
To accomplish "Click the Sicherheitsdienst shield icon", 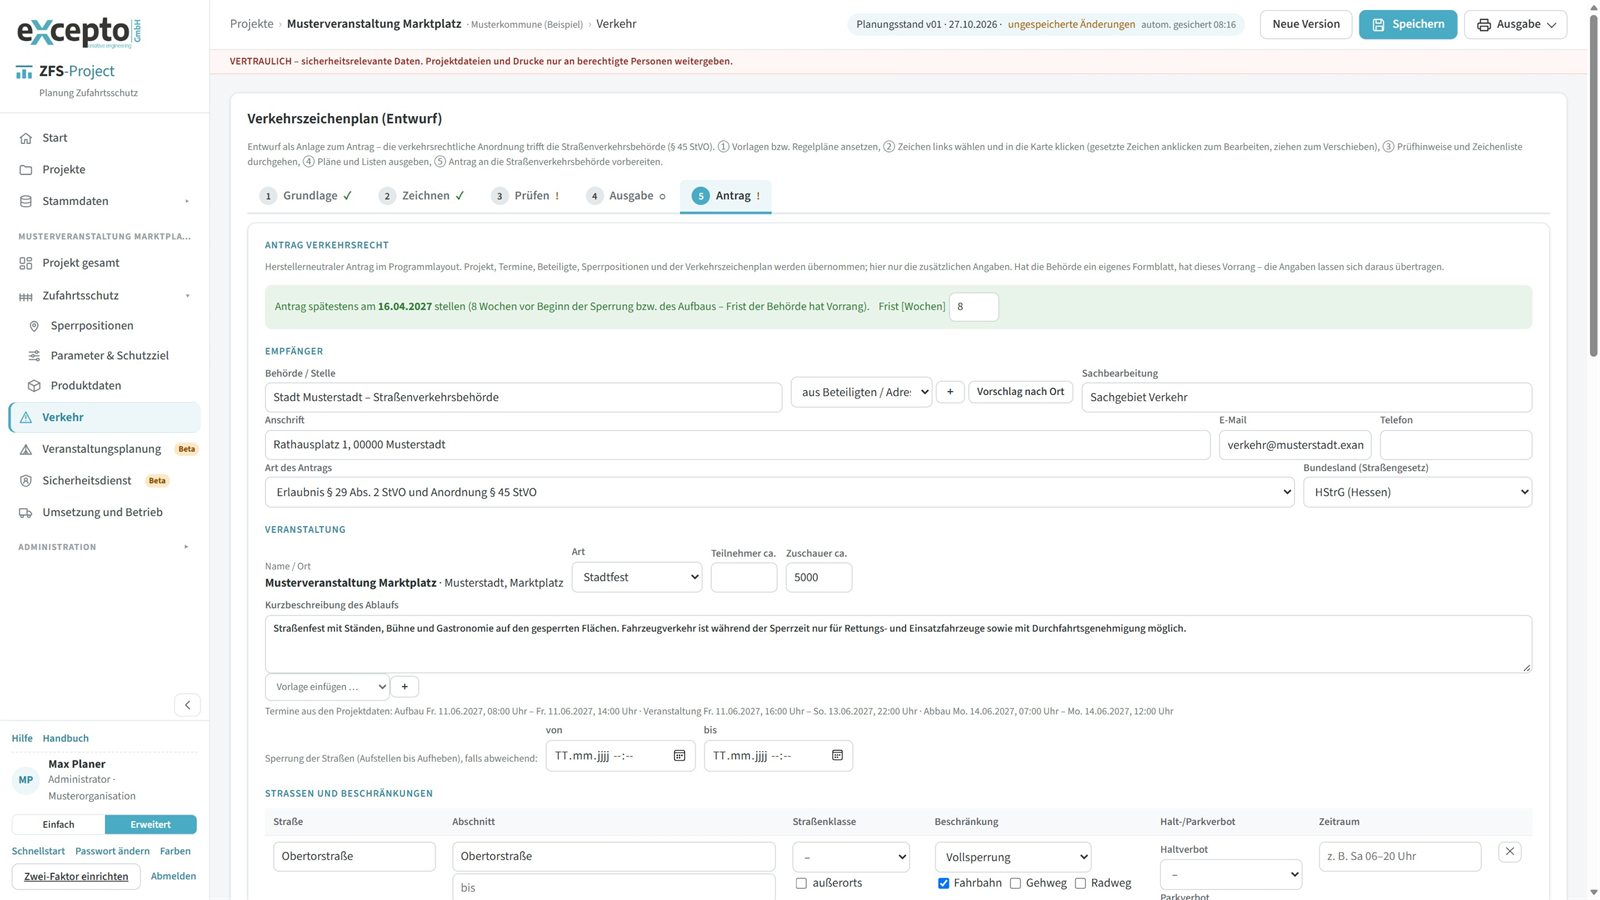I will coord(26,481).
